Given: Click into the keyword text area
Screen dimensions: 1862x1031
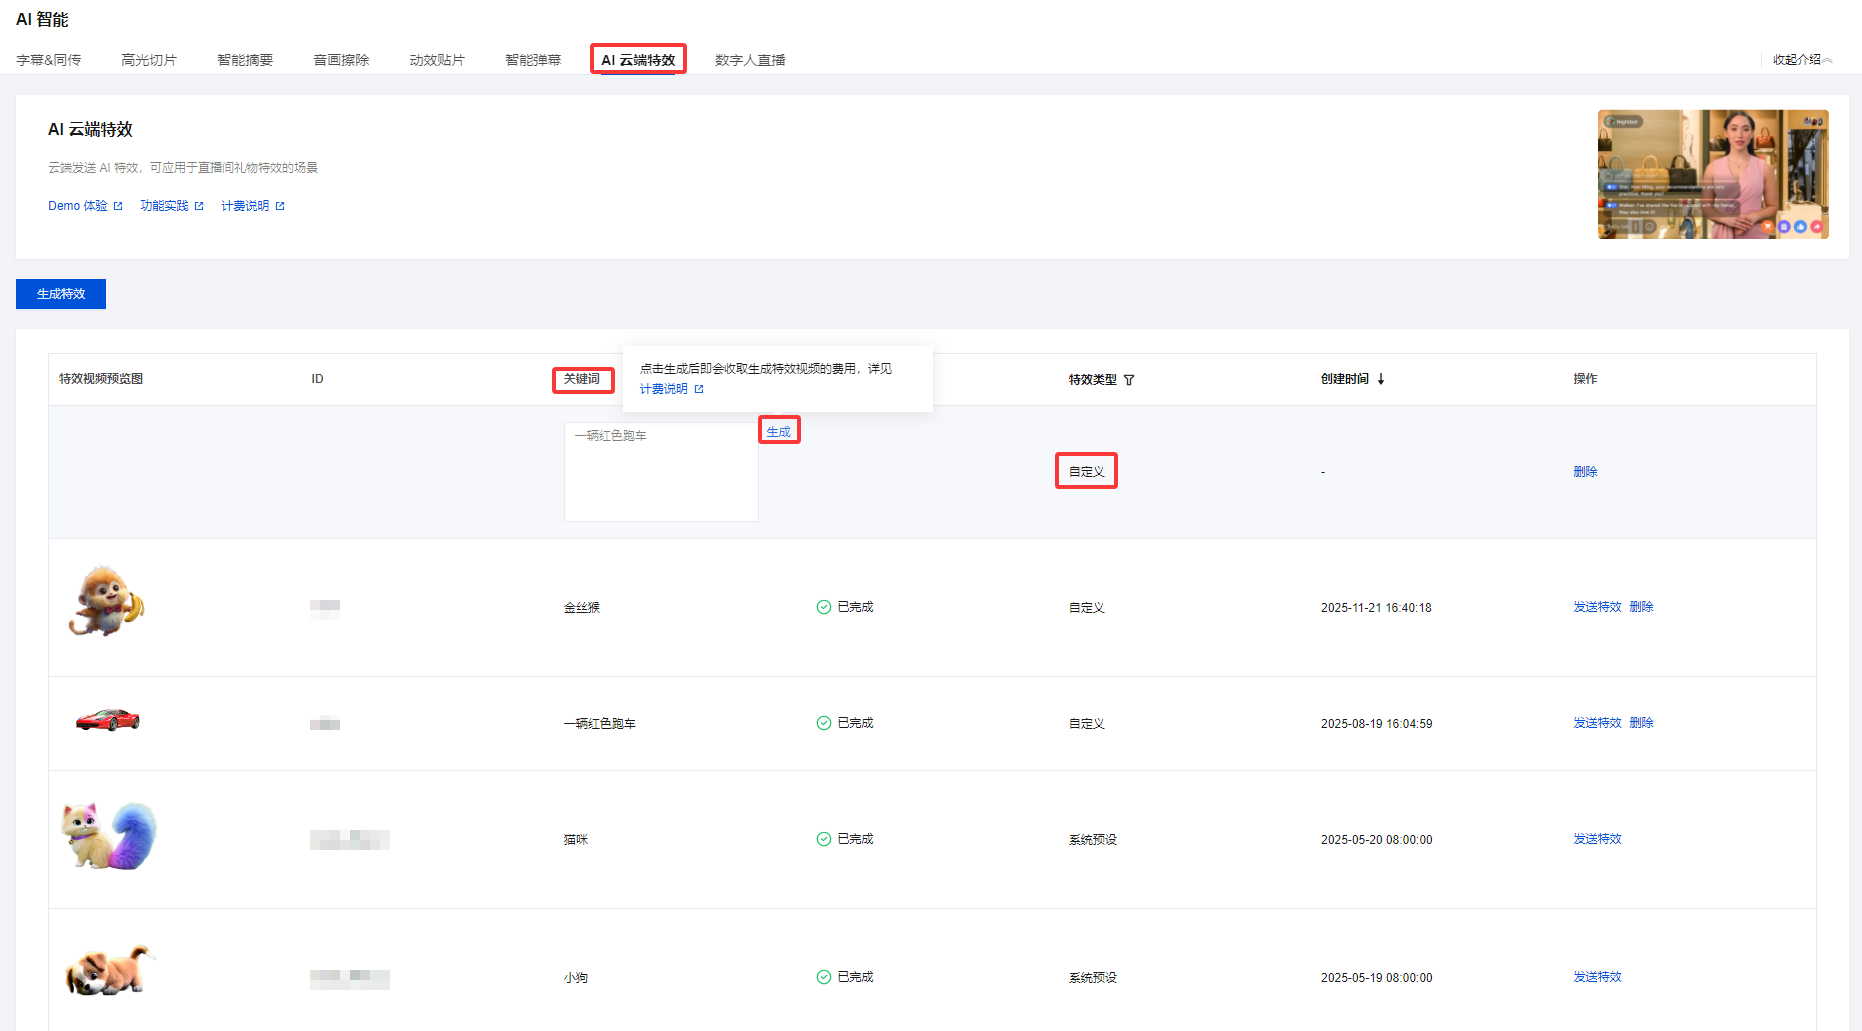Looking at the screenshot, I should (x=661, y=472).
